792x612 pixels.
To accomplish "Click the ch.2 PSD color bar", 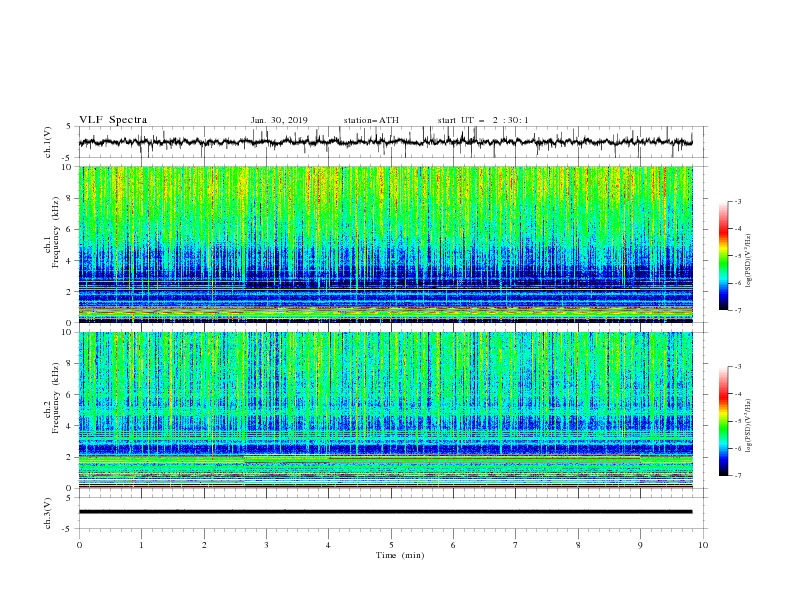I will [x=723, y=421].
